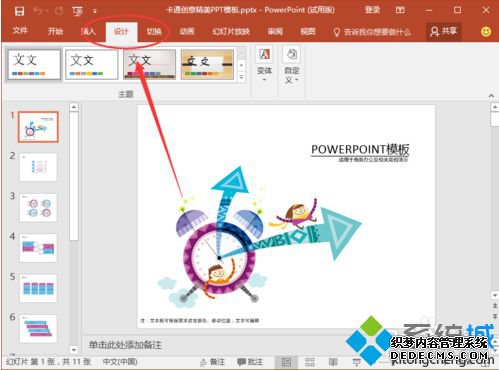Open the 审阅 tab
This screenshot has height=370, width=499.
(275, 31)
